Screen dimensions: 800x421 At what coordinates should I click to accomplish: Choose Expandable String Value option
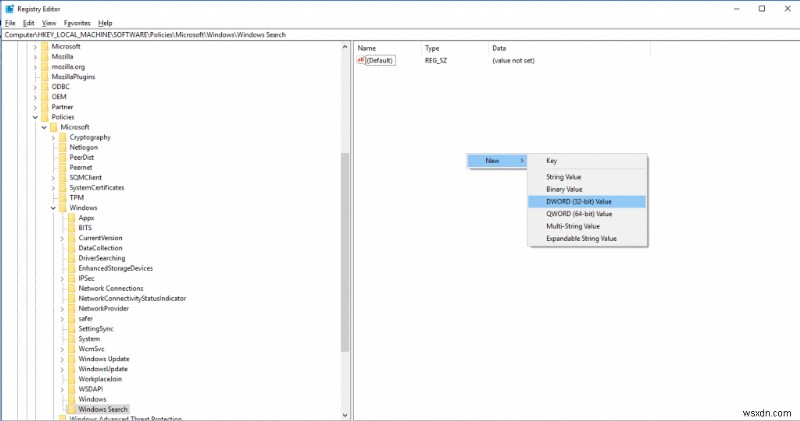coord(587,238)
